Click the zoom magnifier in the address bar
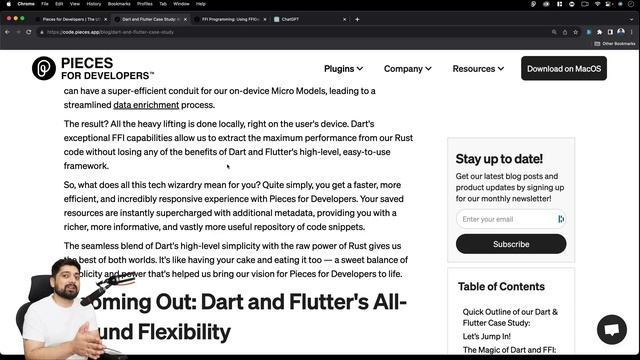The image size is (640, 360). tap(554, 32)
